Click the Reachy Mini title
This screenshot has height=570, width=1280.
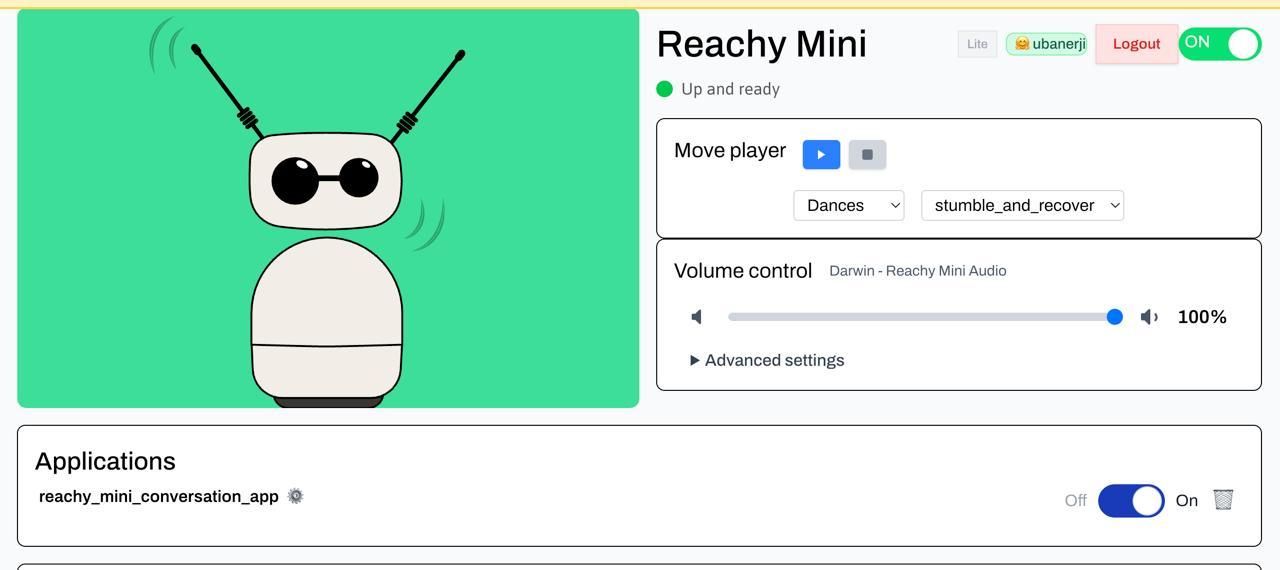762,44
